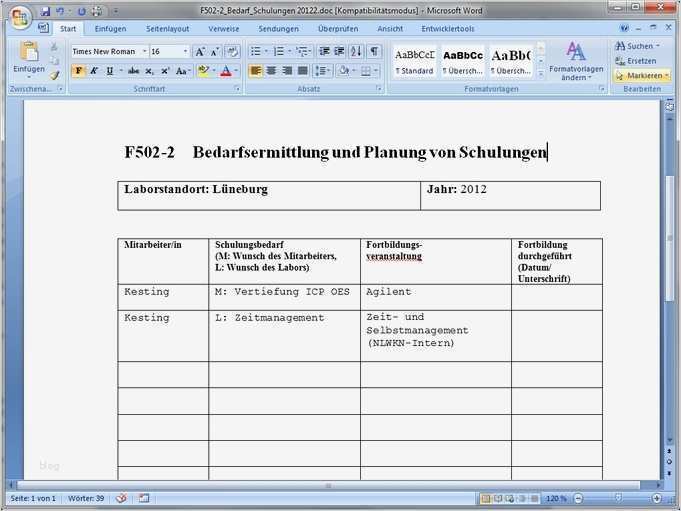
Task: Apply the red font color
Action: (226, 71)
